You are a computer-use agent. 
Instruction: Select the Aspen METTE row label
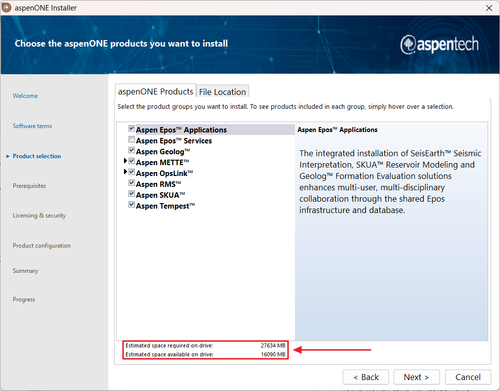pos(163,162)
